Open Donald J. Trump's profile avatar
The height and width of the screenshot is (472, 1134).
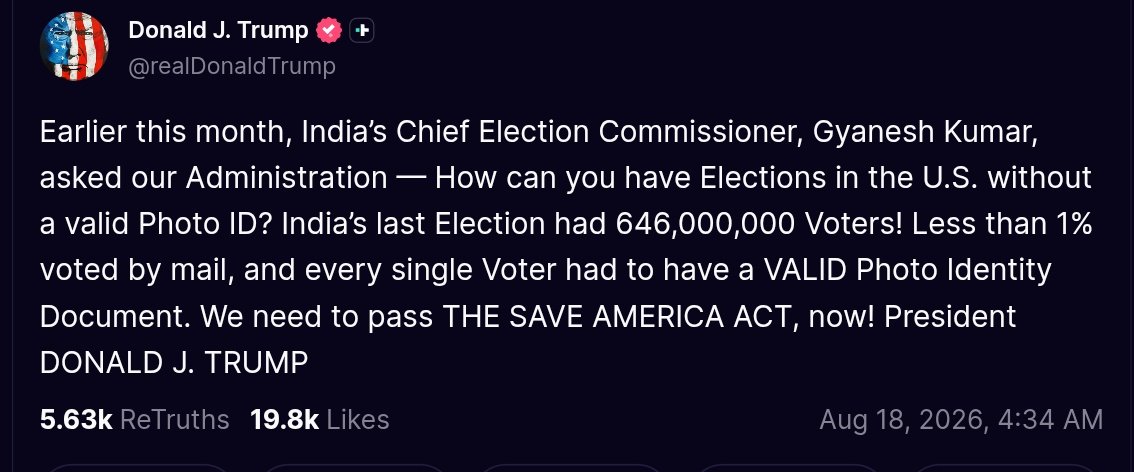tap(74, 46)
